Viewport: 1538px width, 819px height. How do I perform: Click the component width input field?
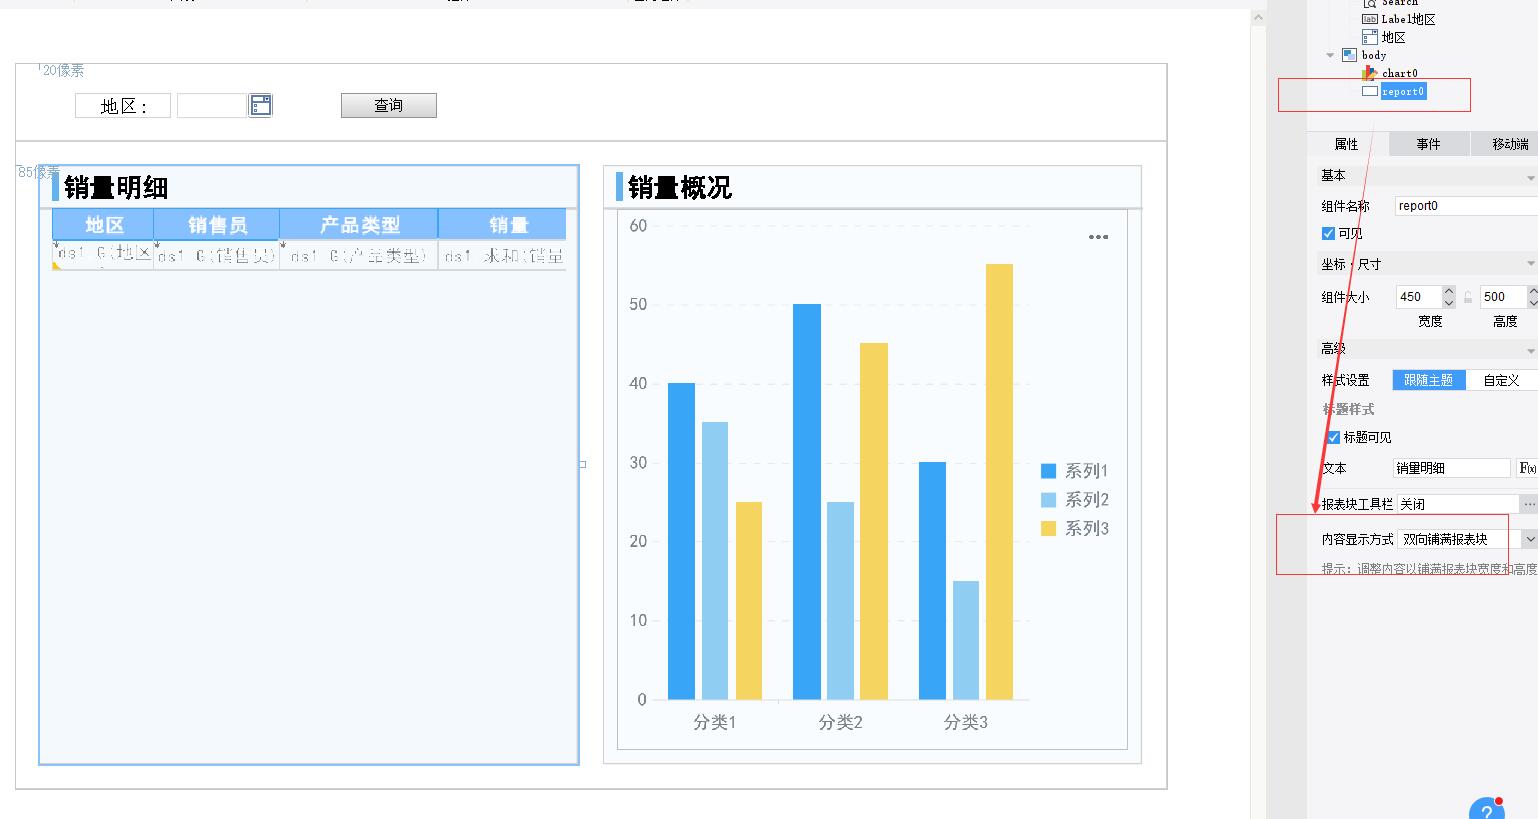(1420, 297)
